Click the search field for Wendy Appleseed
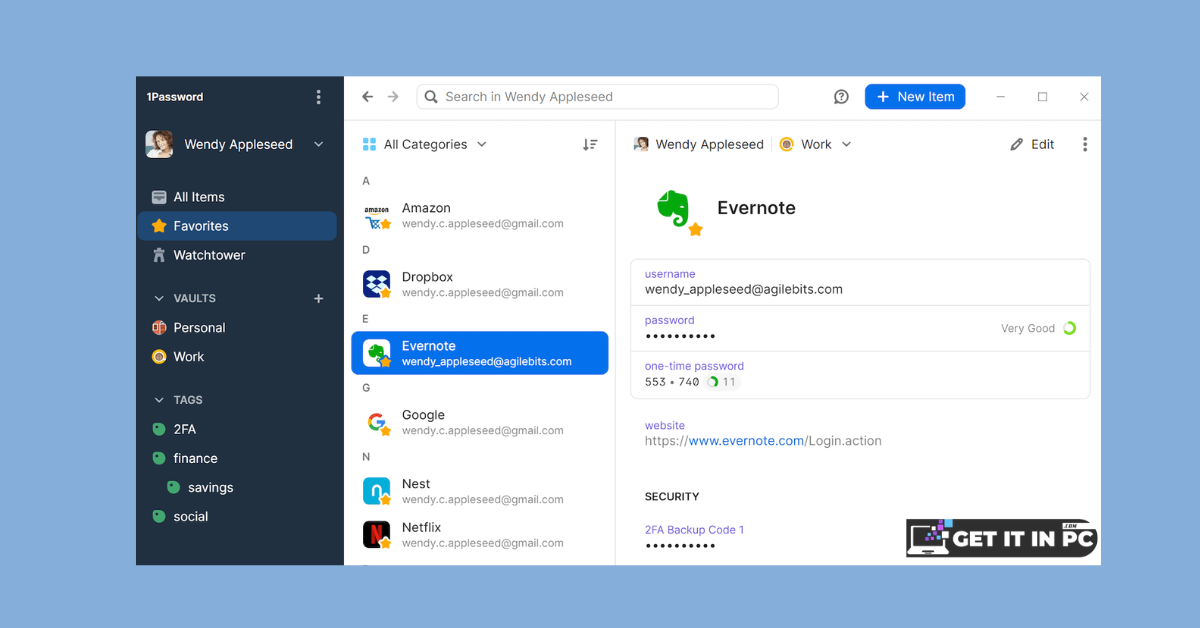 point(597,97)
